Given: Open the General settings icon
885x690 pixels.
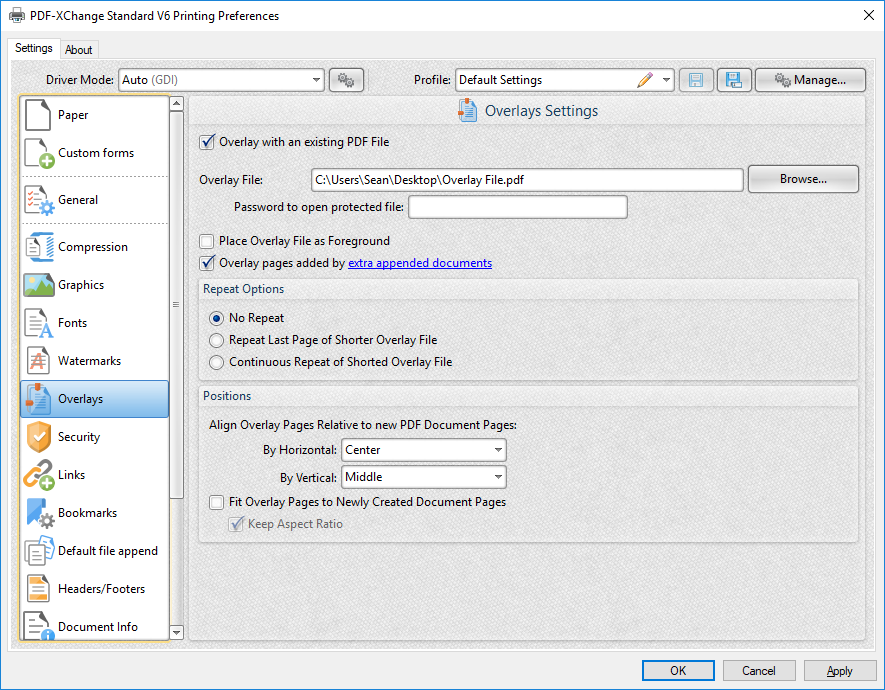Looking at the screenshot, I should click(39, 200).
